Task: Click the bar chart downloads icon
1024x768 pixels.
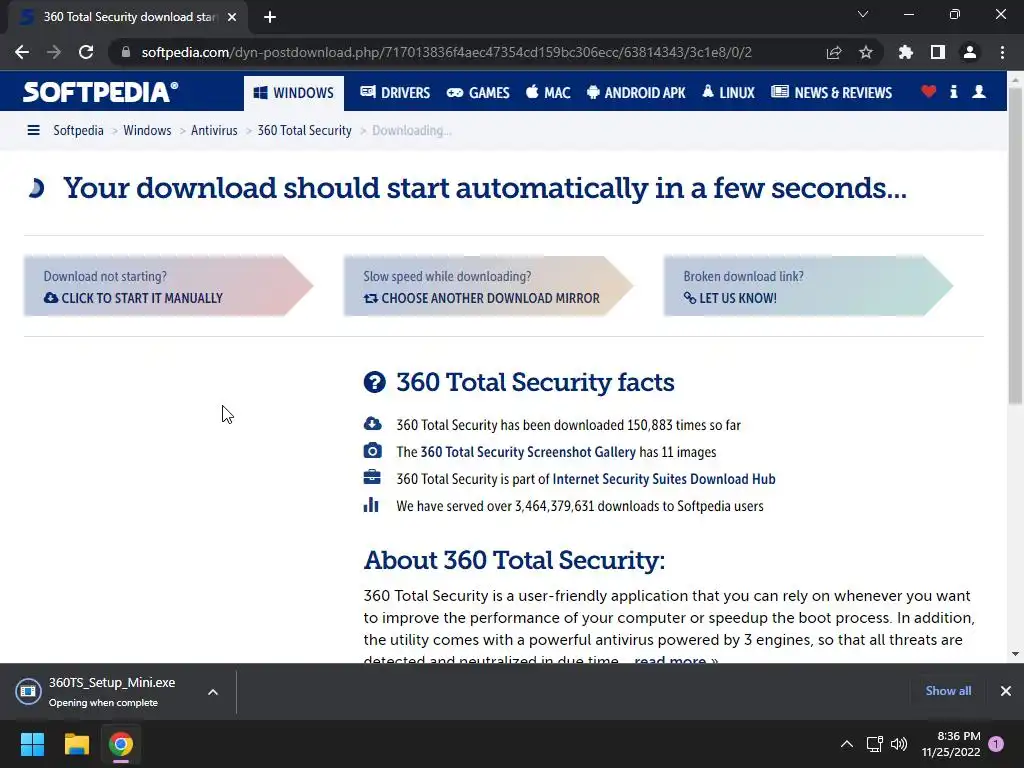Action: coord(371,505)
